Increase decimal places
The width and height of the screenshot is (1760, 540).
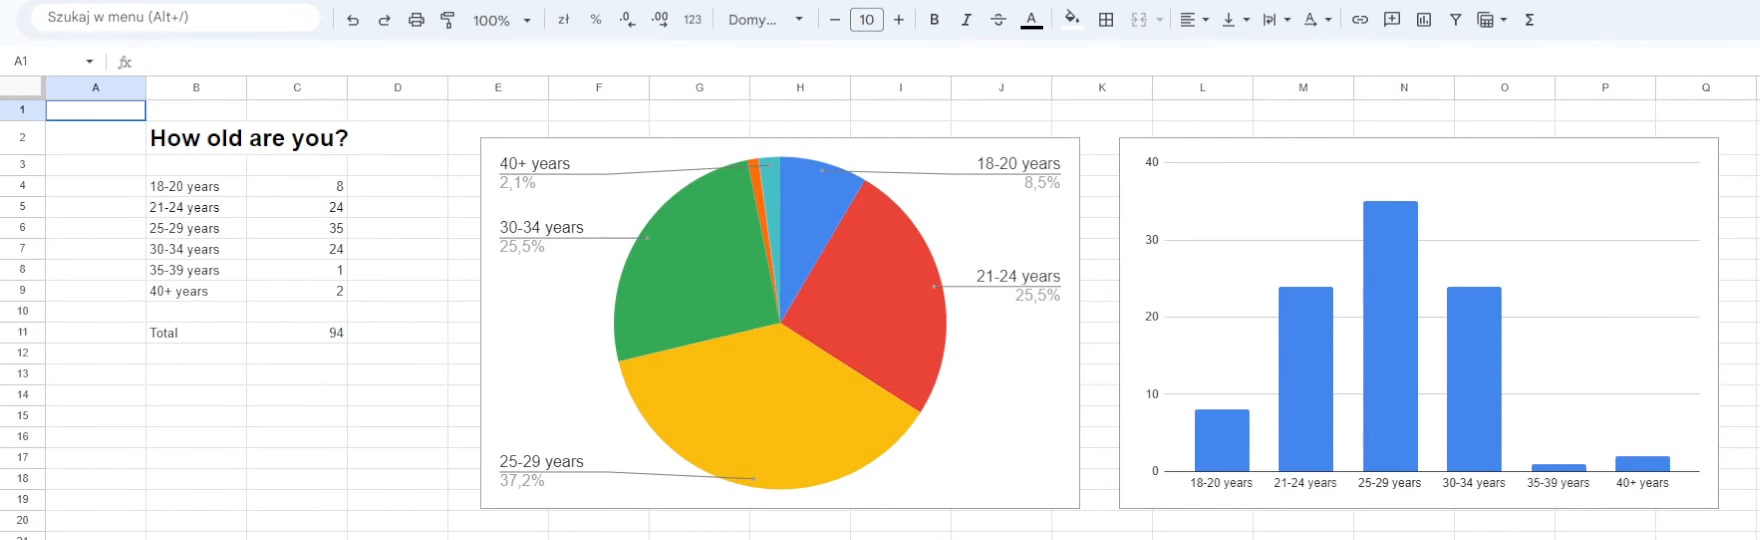660,20
